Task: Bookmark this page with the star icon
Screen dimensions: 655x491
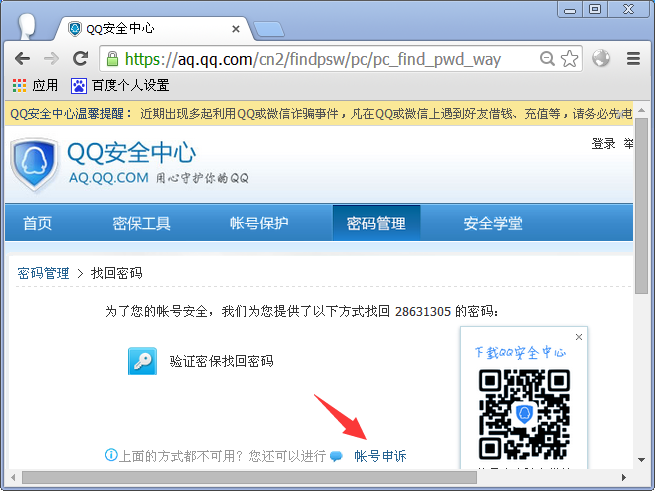Action: click(569, 59)
